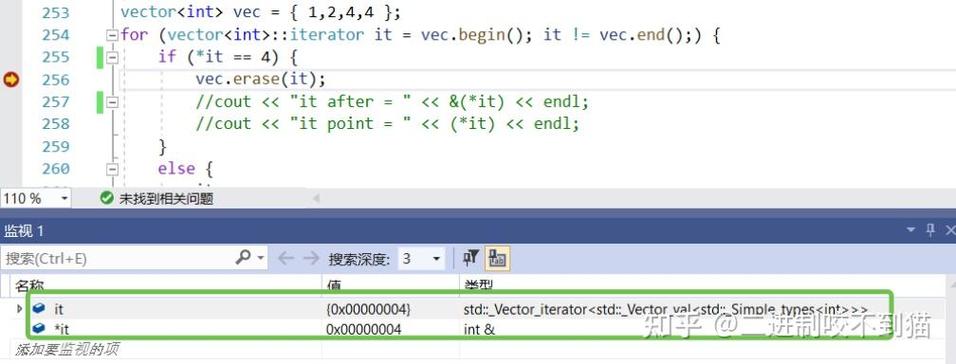This screenshot has height=364, width=956.
Task: Toggle the highlighted display-format icon in Watch toolbar
Action: [497, 259]
